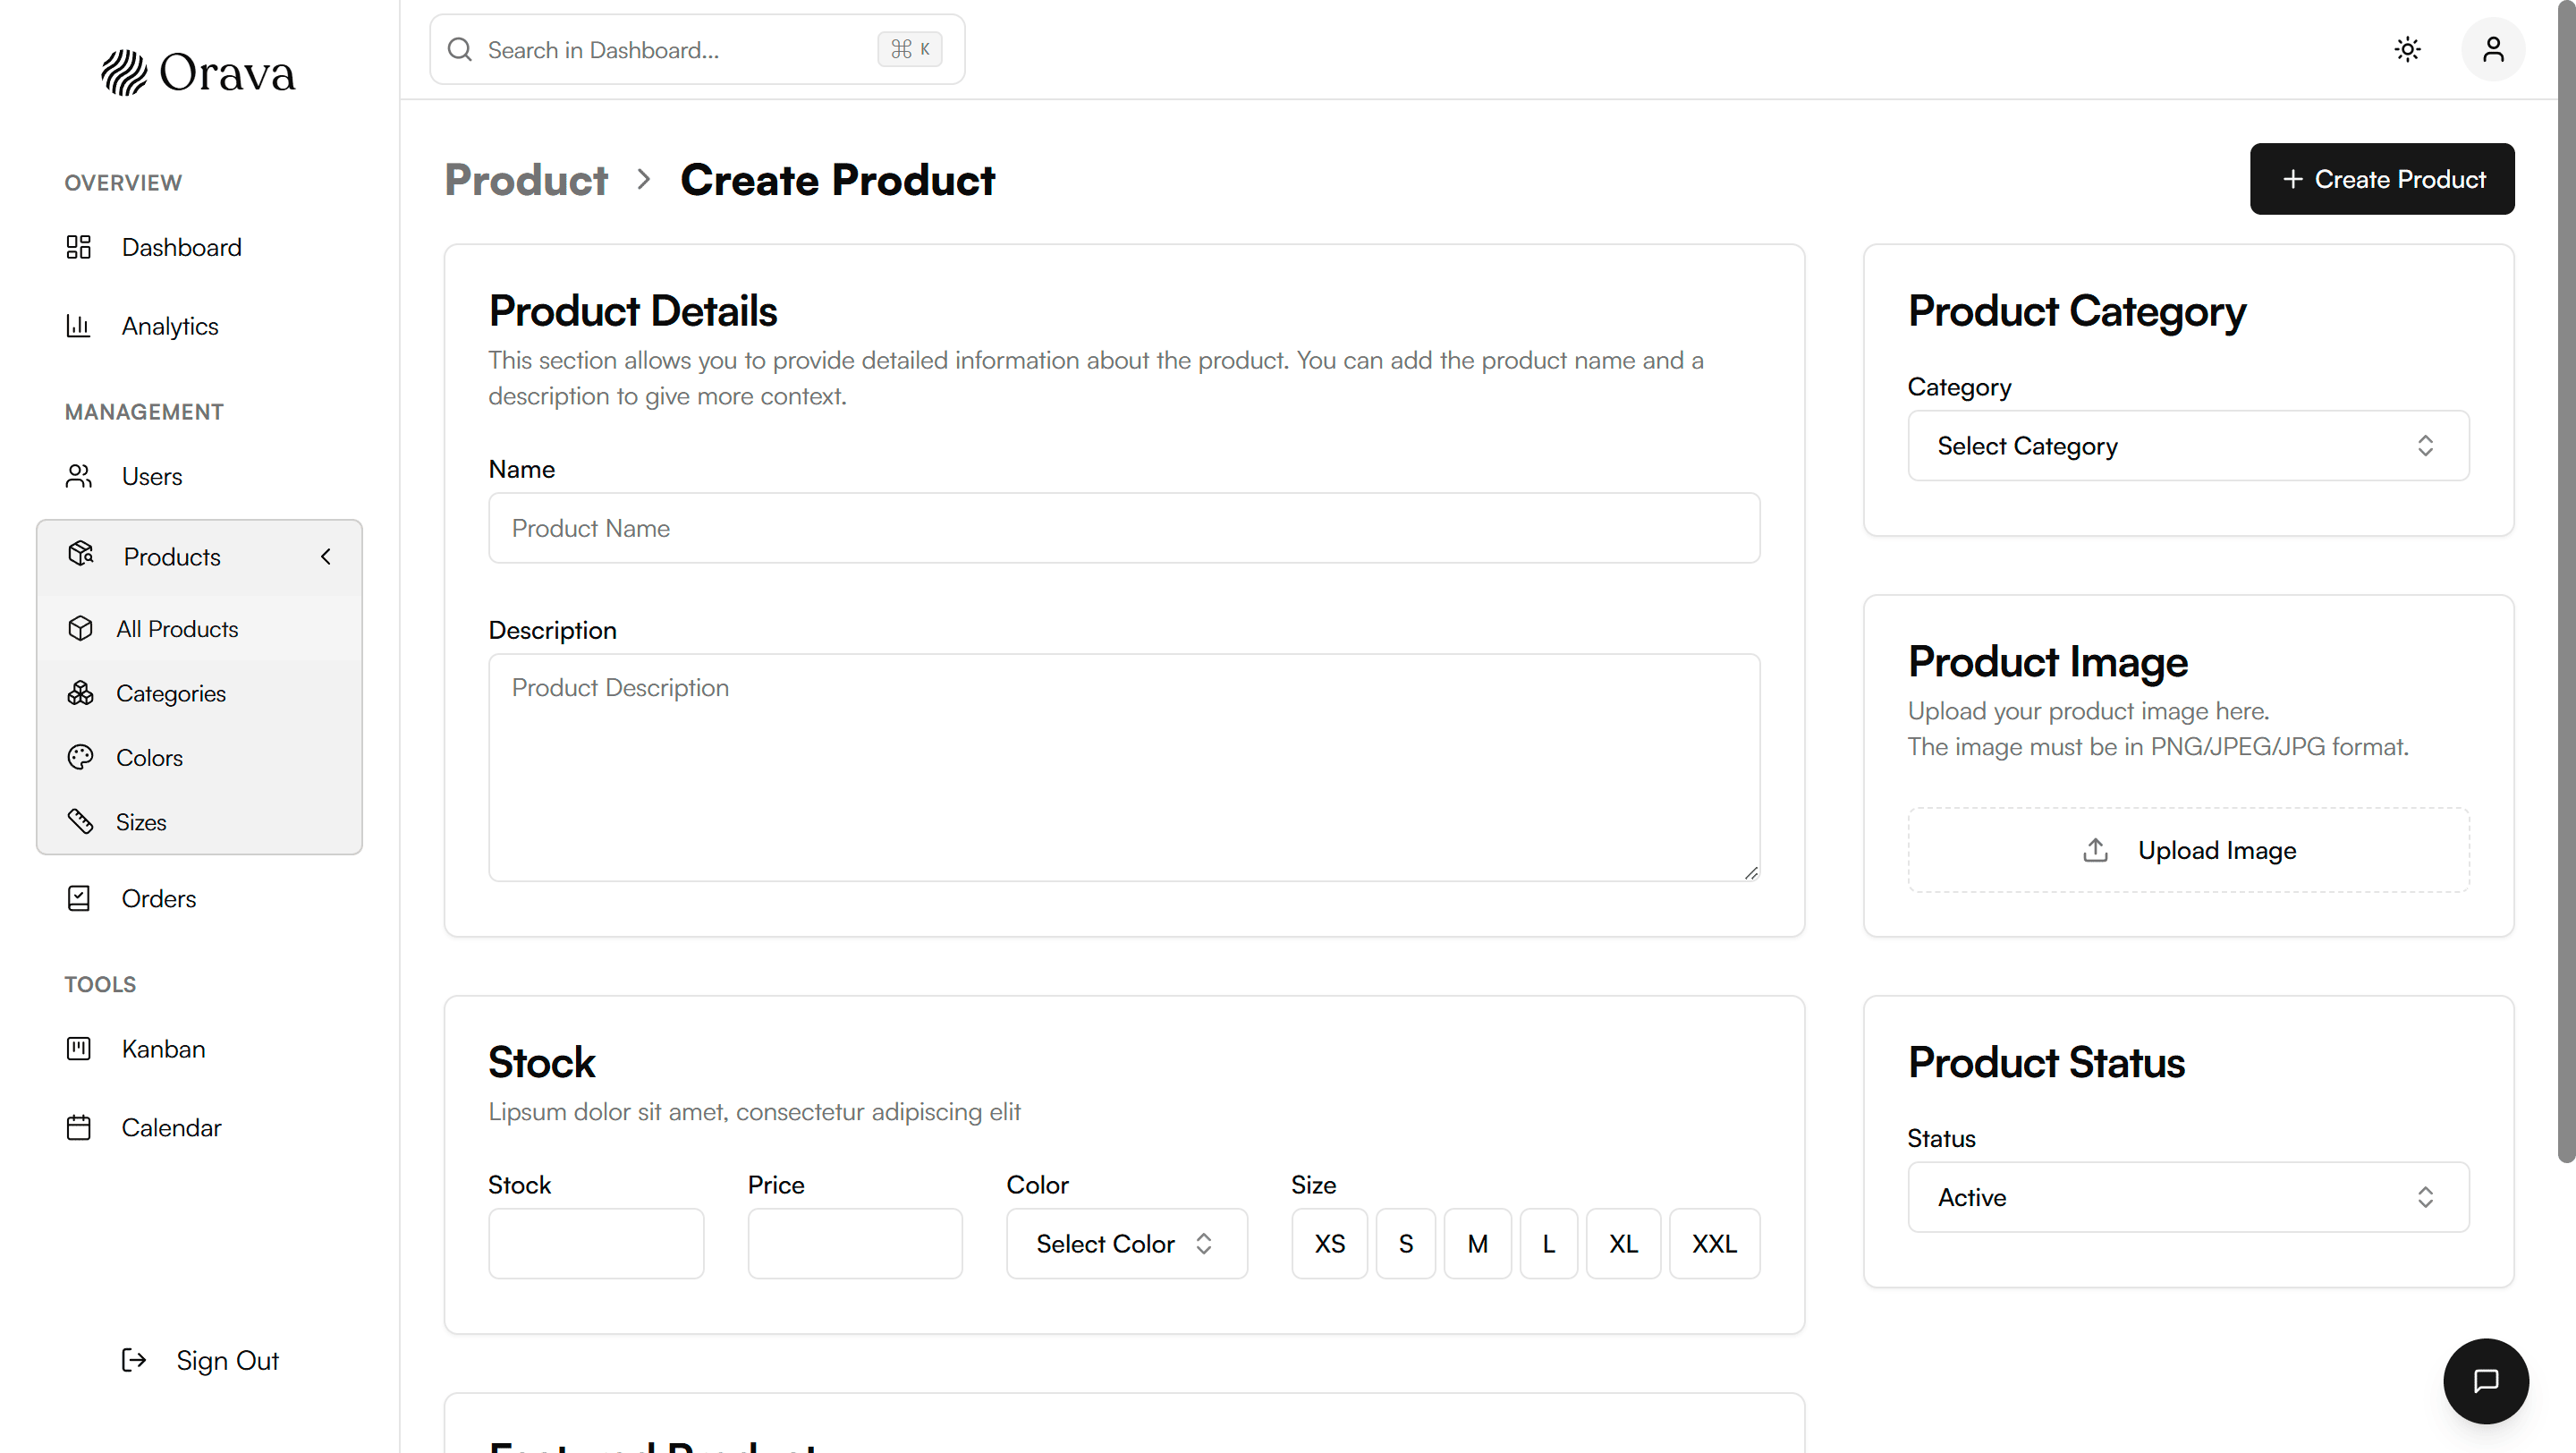This screenshot has width=2576, height=1453.
Task: Click the Product Name input field
Action: pyautogui.click(x=1124, y=528)
